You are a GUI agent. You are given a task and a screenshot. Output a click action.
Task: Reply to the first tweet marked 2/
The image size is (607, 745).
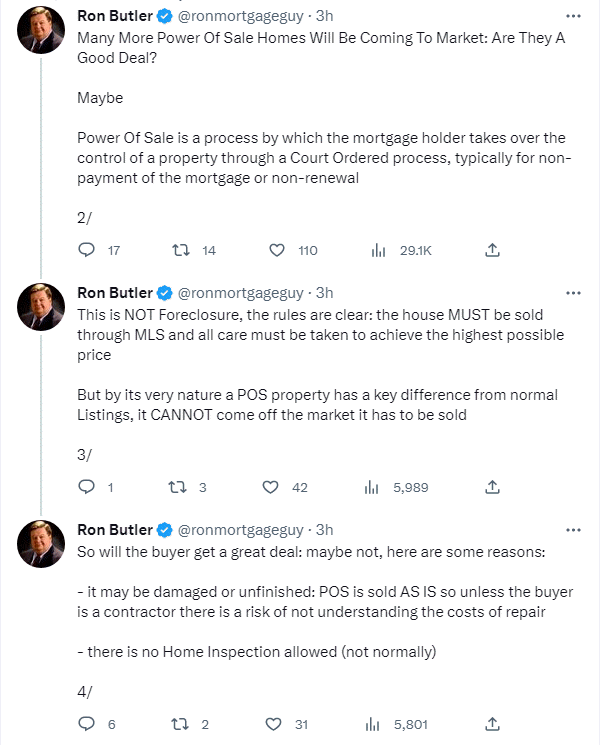tap(87, 251)
